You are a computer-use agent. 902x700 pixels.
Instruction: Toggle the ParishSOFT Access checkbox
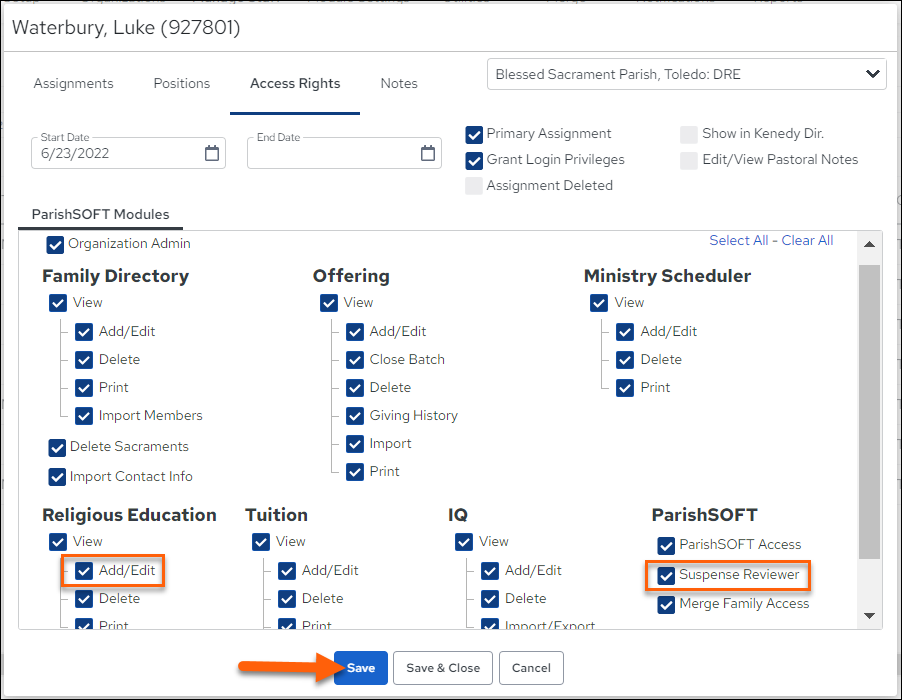[666, 545]
